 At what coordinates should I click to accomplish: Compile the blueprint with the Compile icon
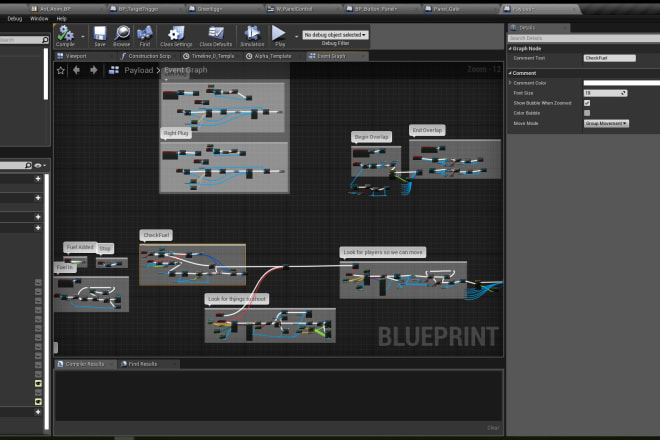[65, 36]
